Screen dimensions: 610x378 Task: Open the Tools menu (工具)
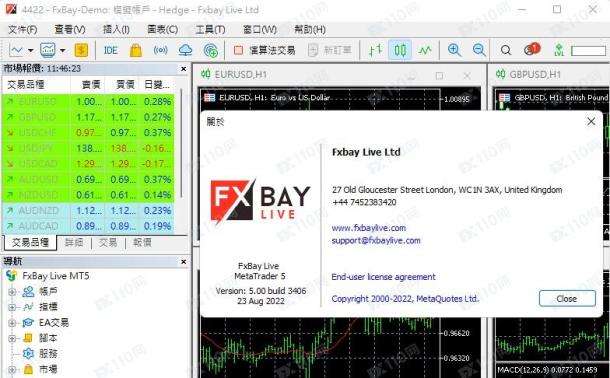click(x=210, y=30)
